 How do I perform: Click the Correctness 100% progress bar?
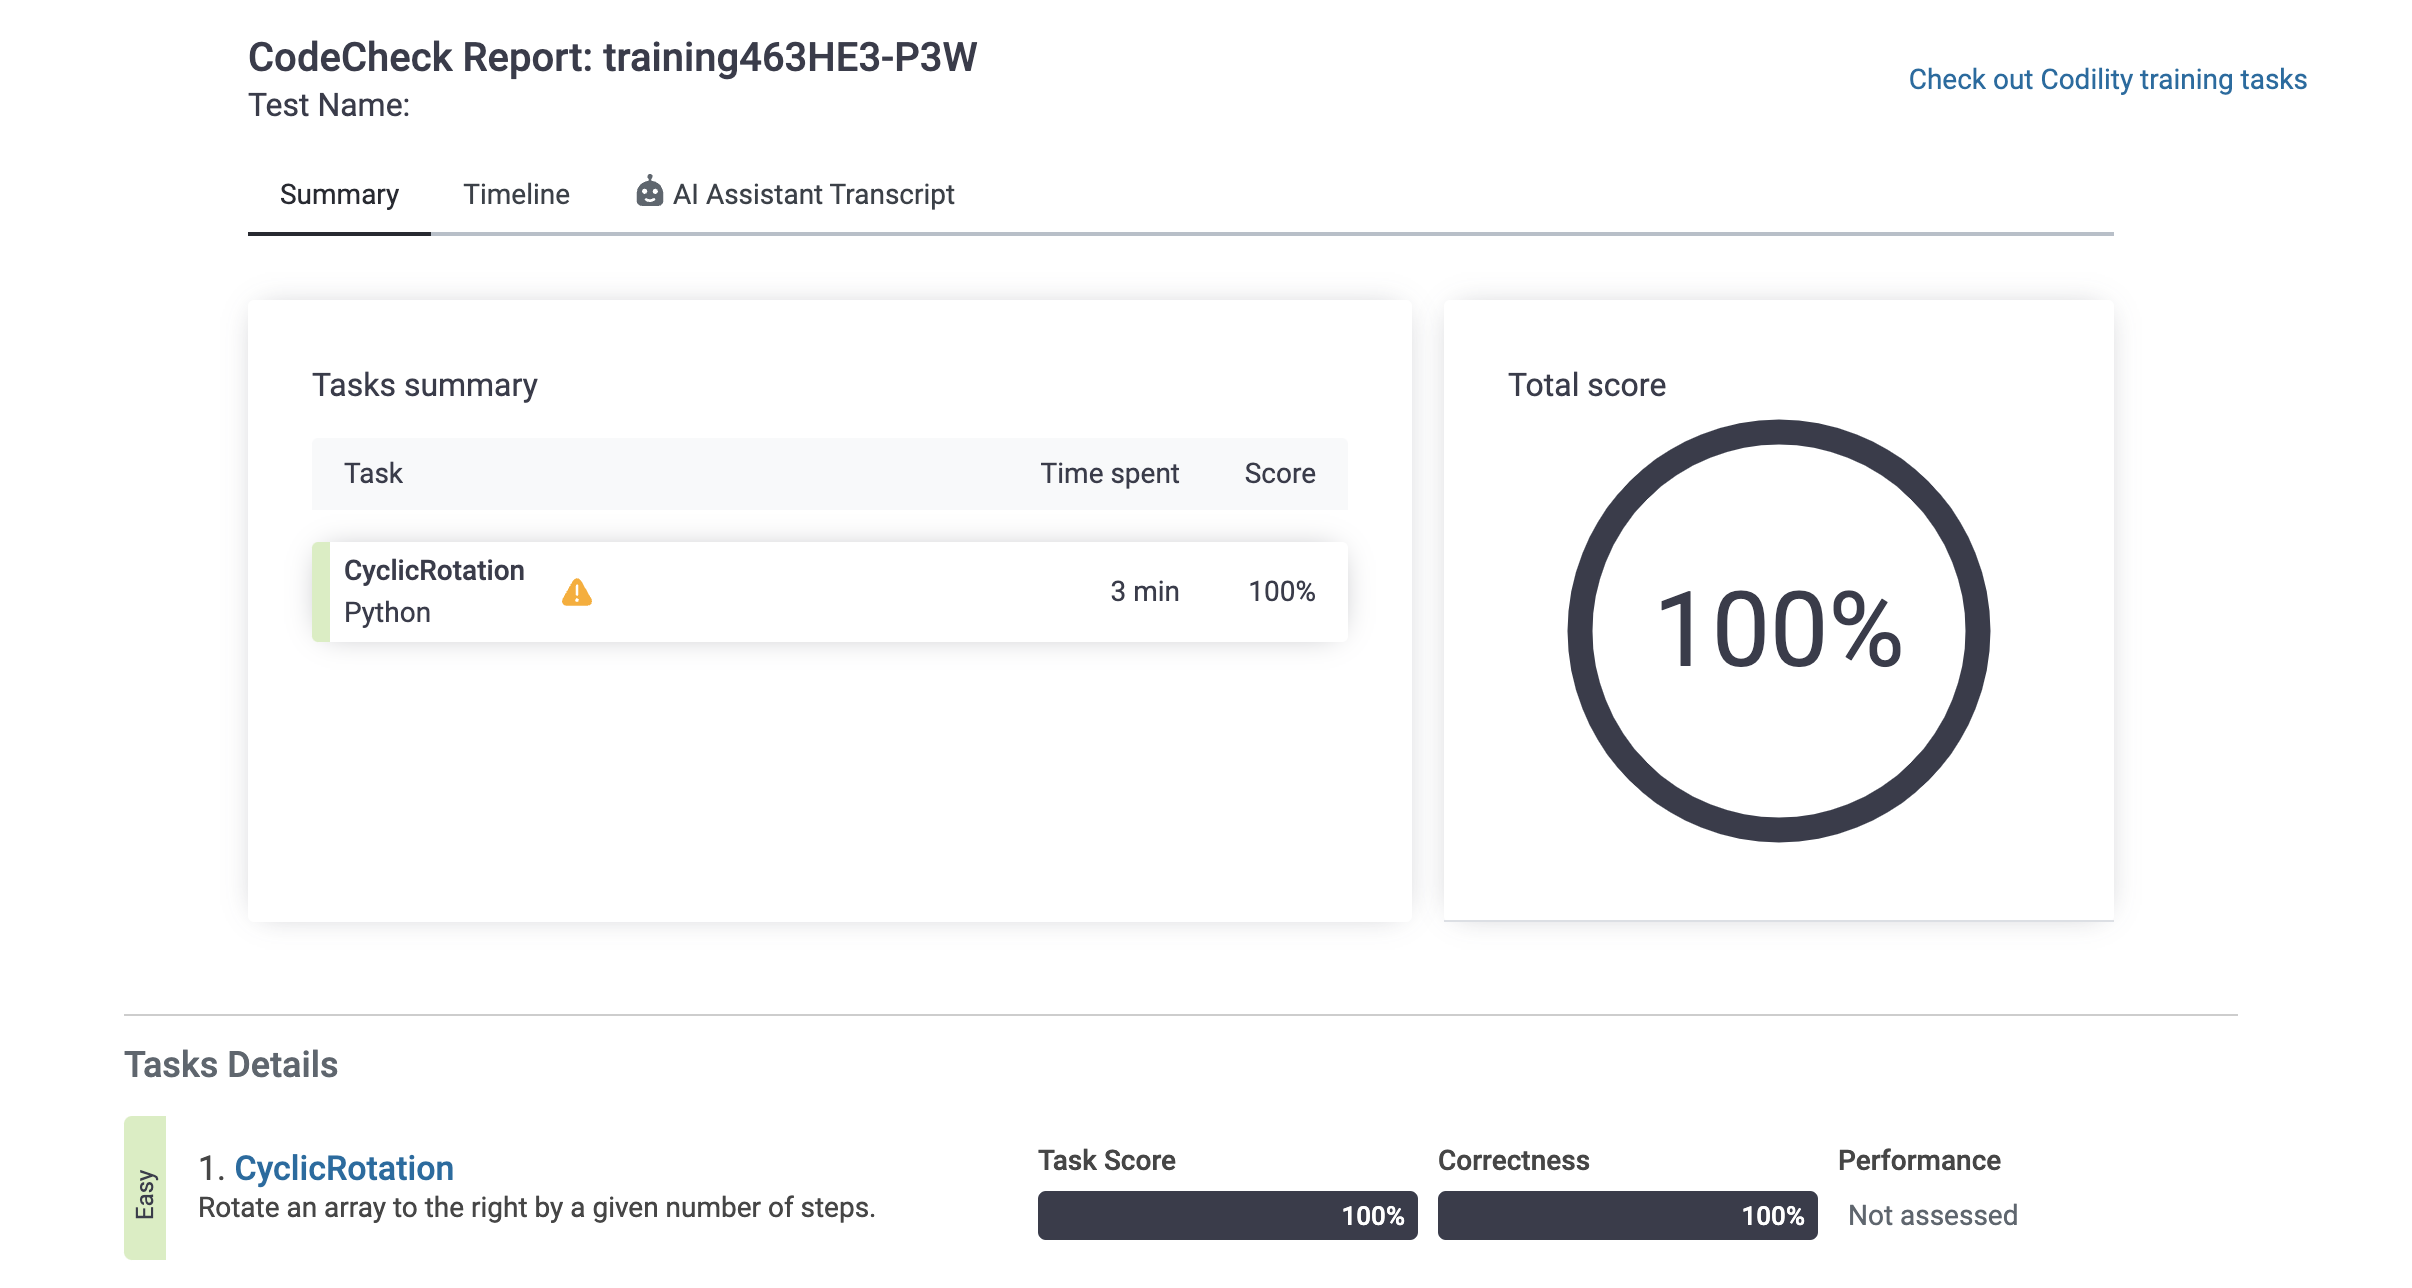(1627, 1215)
